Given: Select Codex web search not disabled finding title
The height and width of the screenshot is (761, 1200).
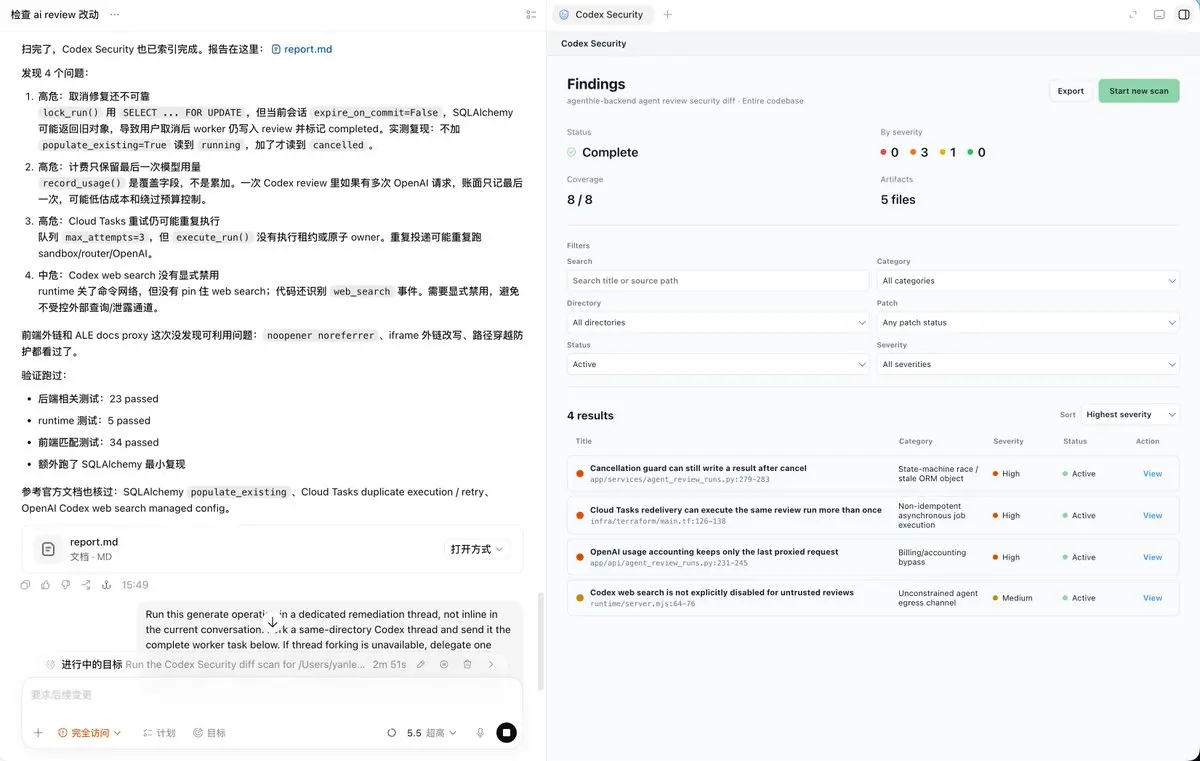Looking at the screenshot, I should pos(722,593).
